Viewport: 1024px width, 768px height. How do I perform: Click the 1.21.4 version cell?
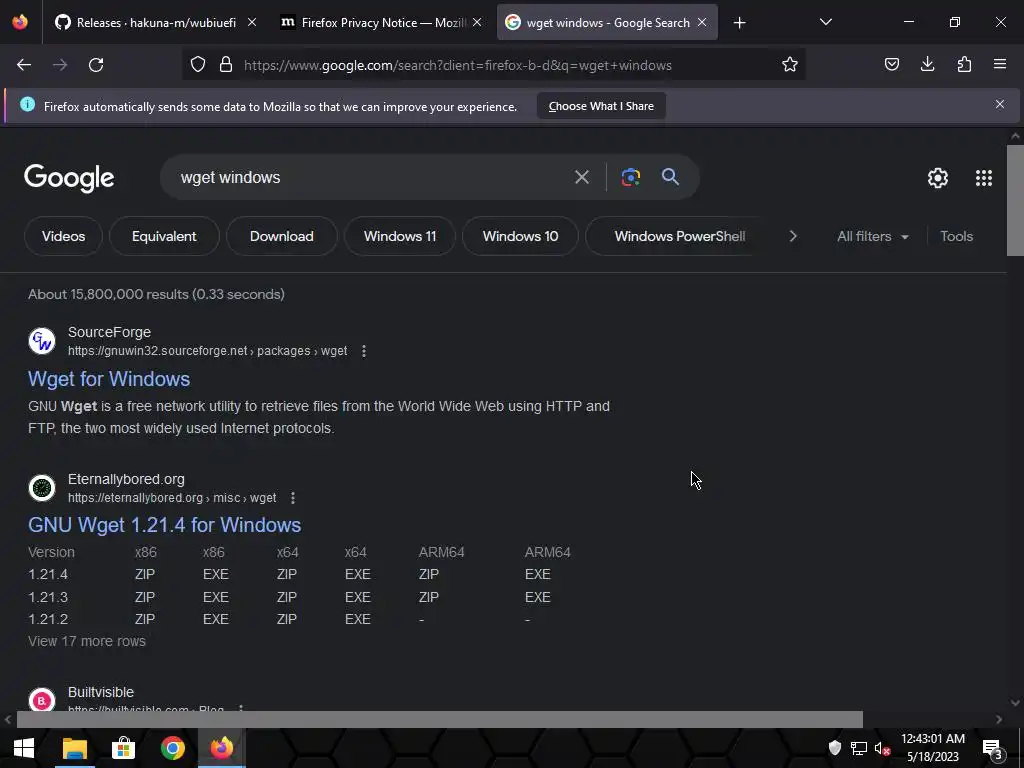point(48,575)
